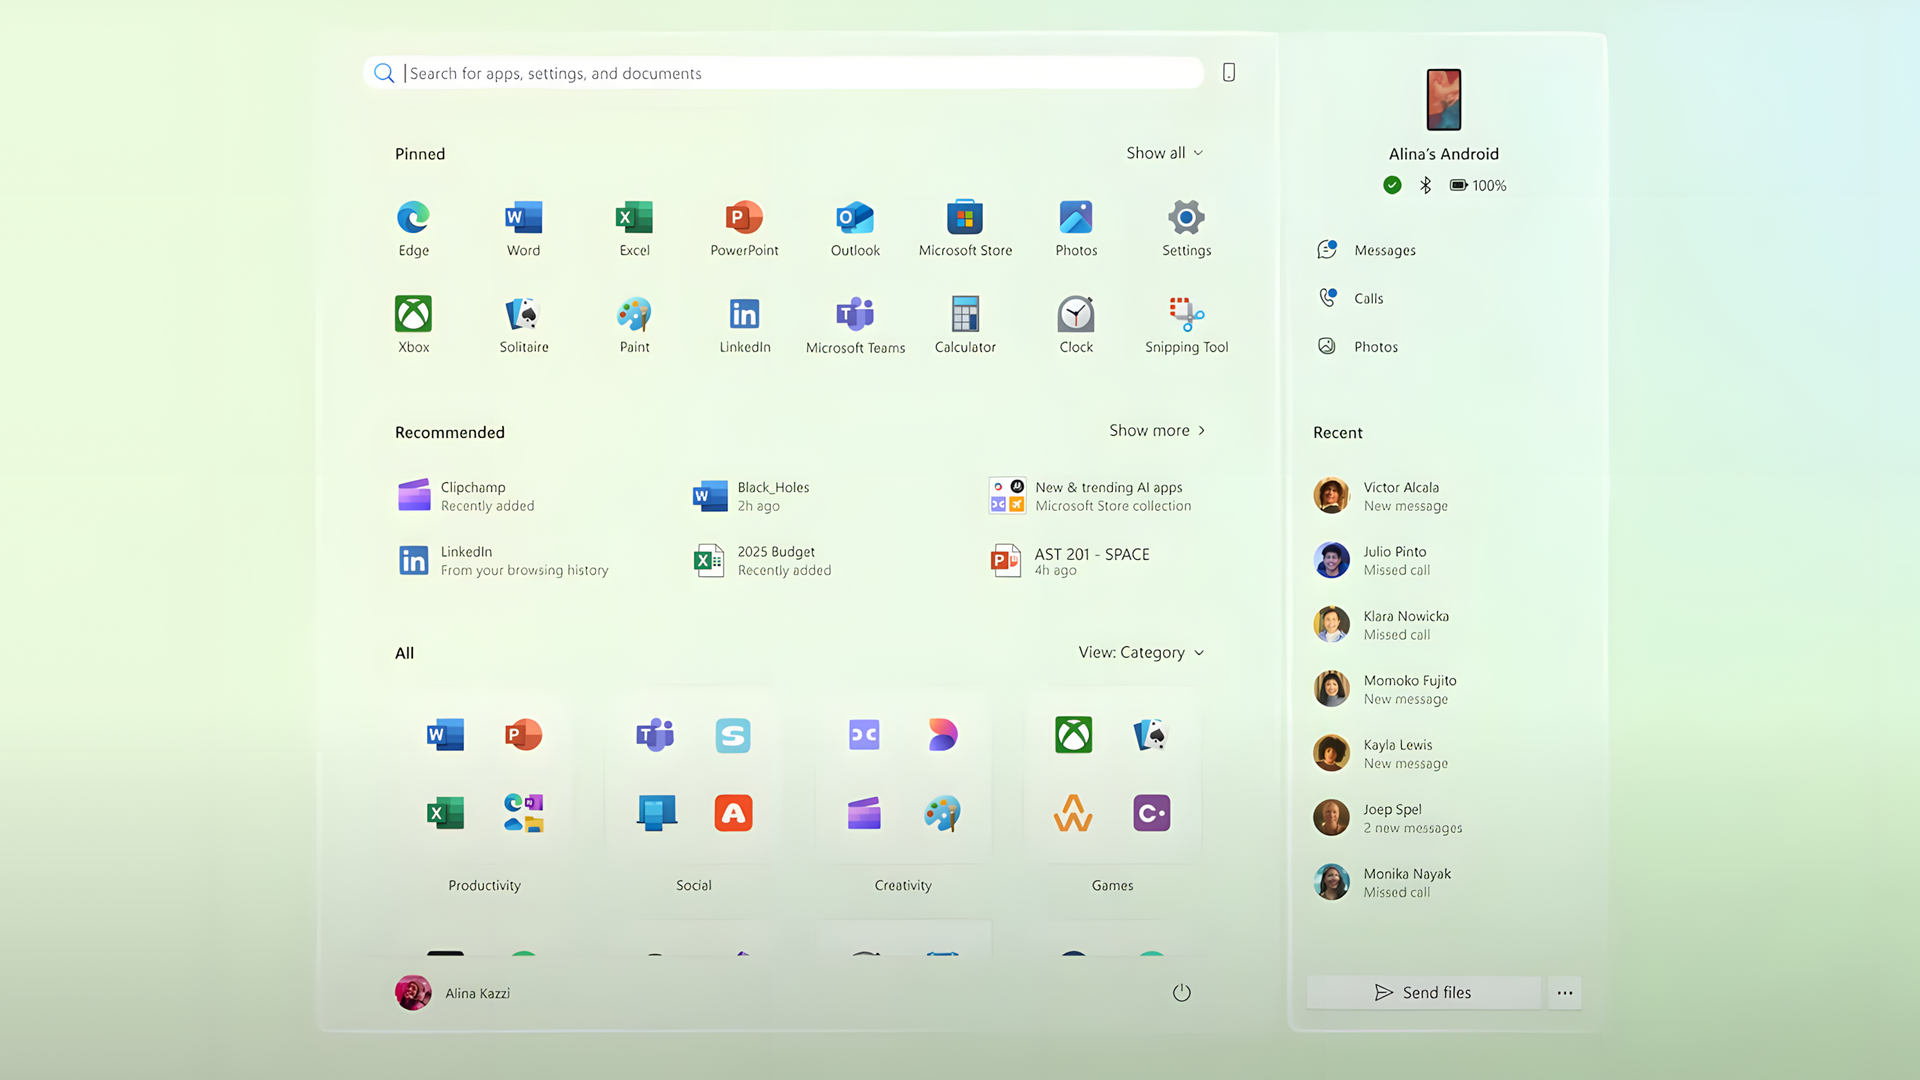Open Clipchamp in the Creativity category
1920x1080 pixels.
click(x=864, y=813)
